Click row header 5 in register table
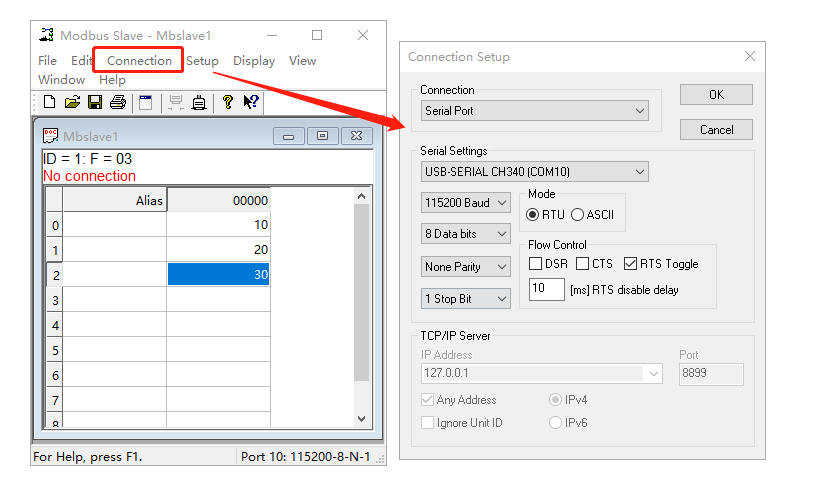The height and width of the screenshot is (498, 826). [x=55, y=350]
